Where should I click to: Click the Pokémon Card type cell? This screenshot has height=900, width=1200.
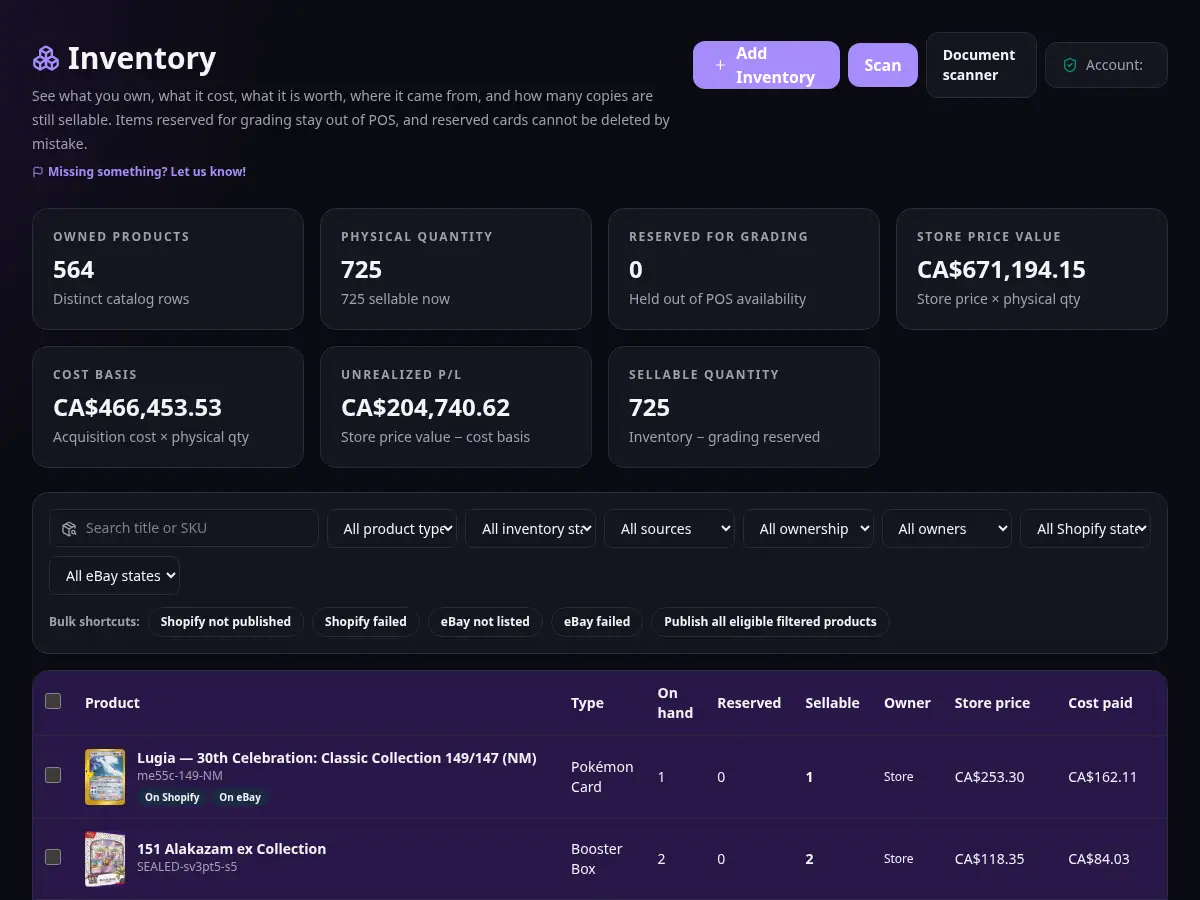point(602,777)
